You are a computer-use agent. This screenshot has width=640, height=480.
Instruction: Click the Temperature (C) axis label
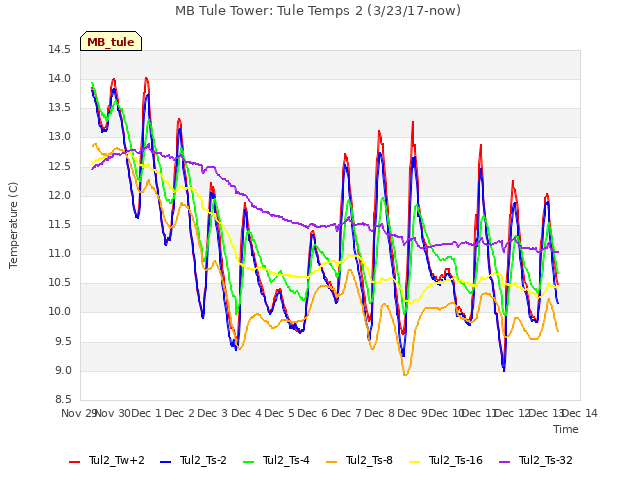13,225
